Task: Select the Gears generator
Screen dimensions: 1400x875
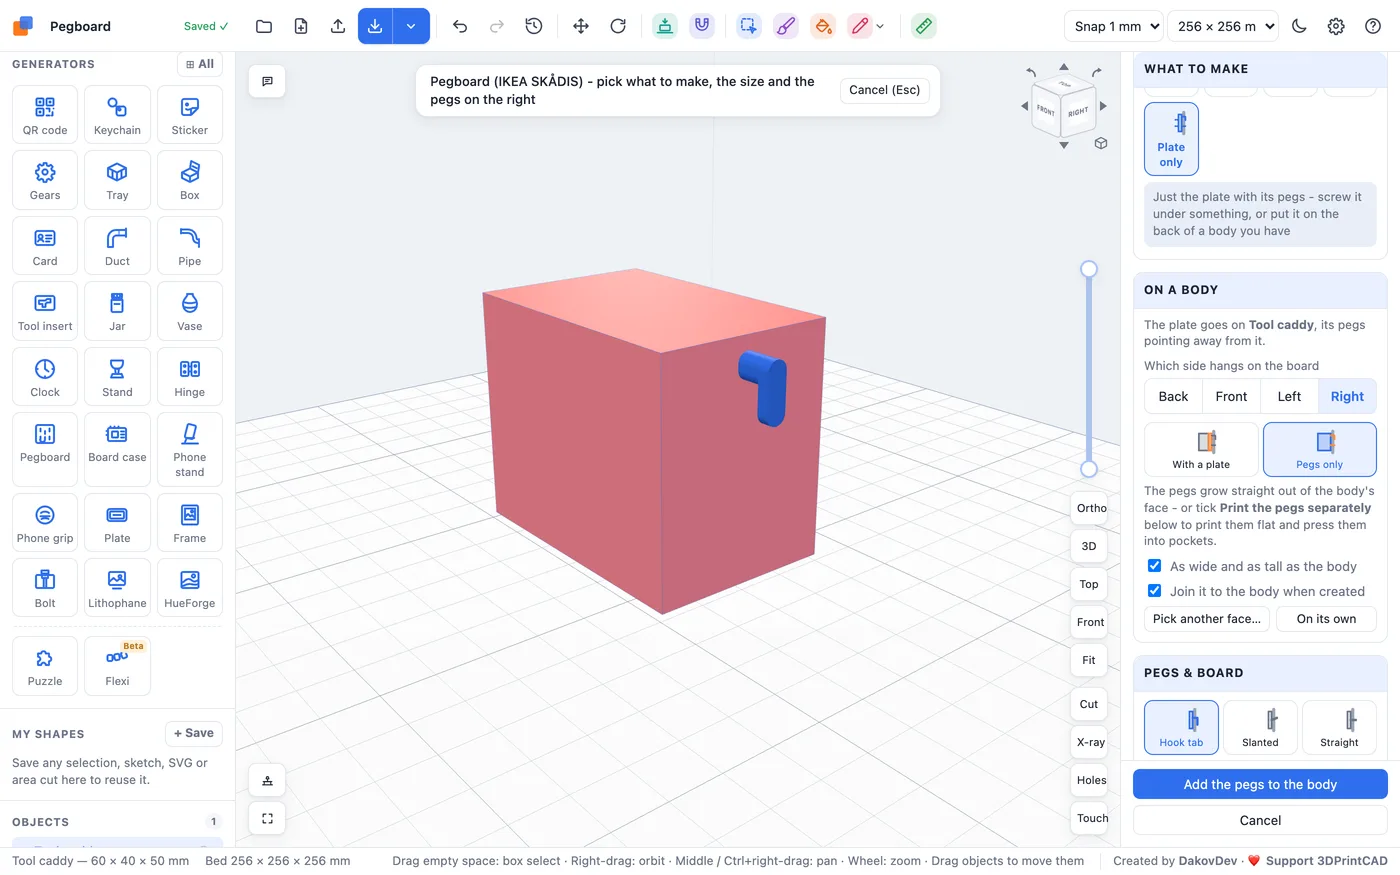Action: coord(45,180)
